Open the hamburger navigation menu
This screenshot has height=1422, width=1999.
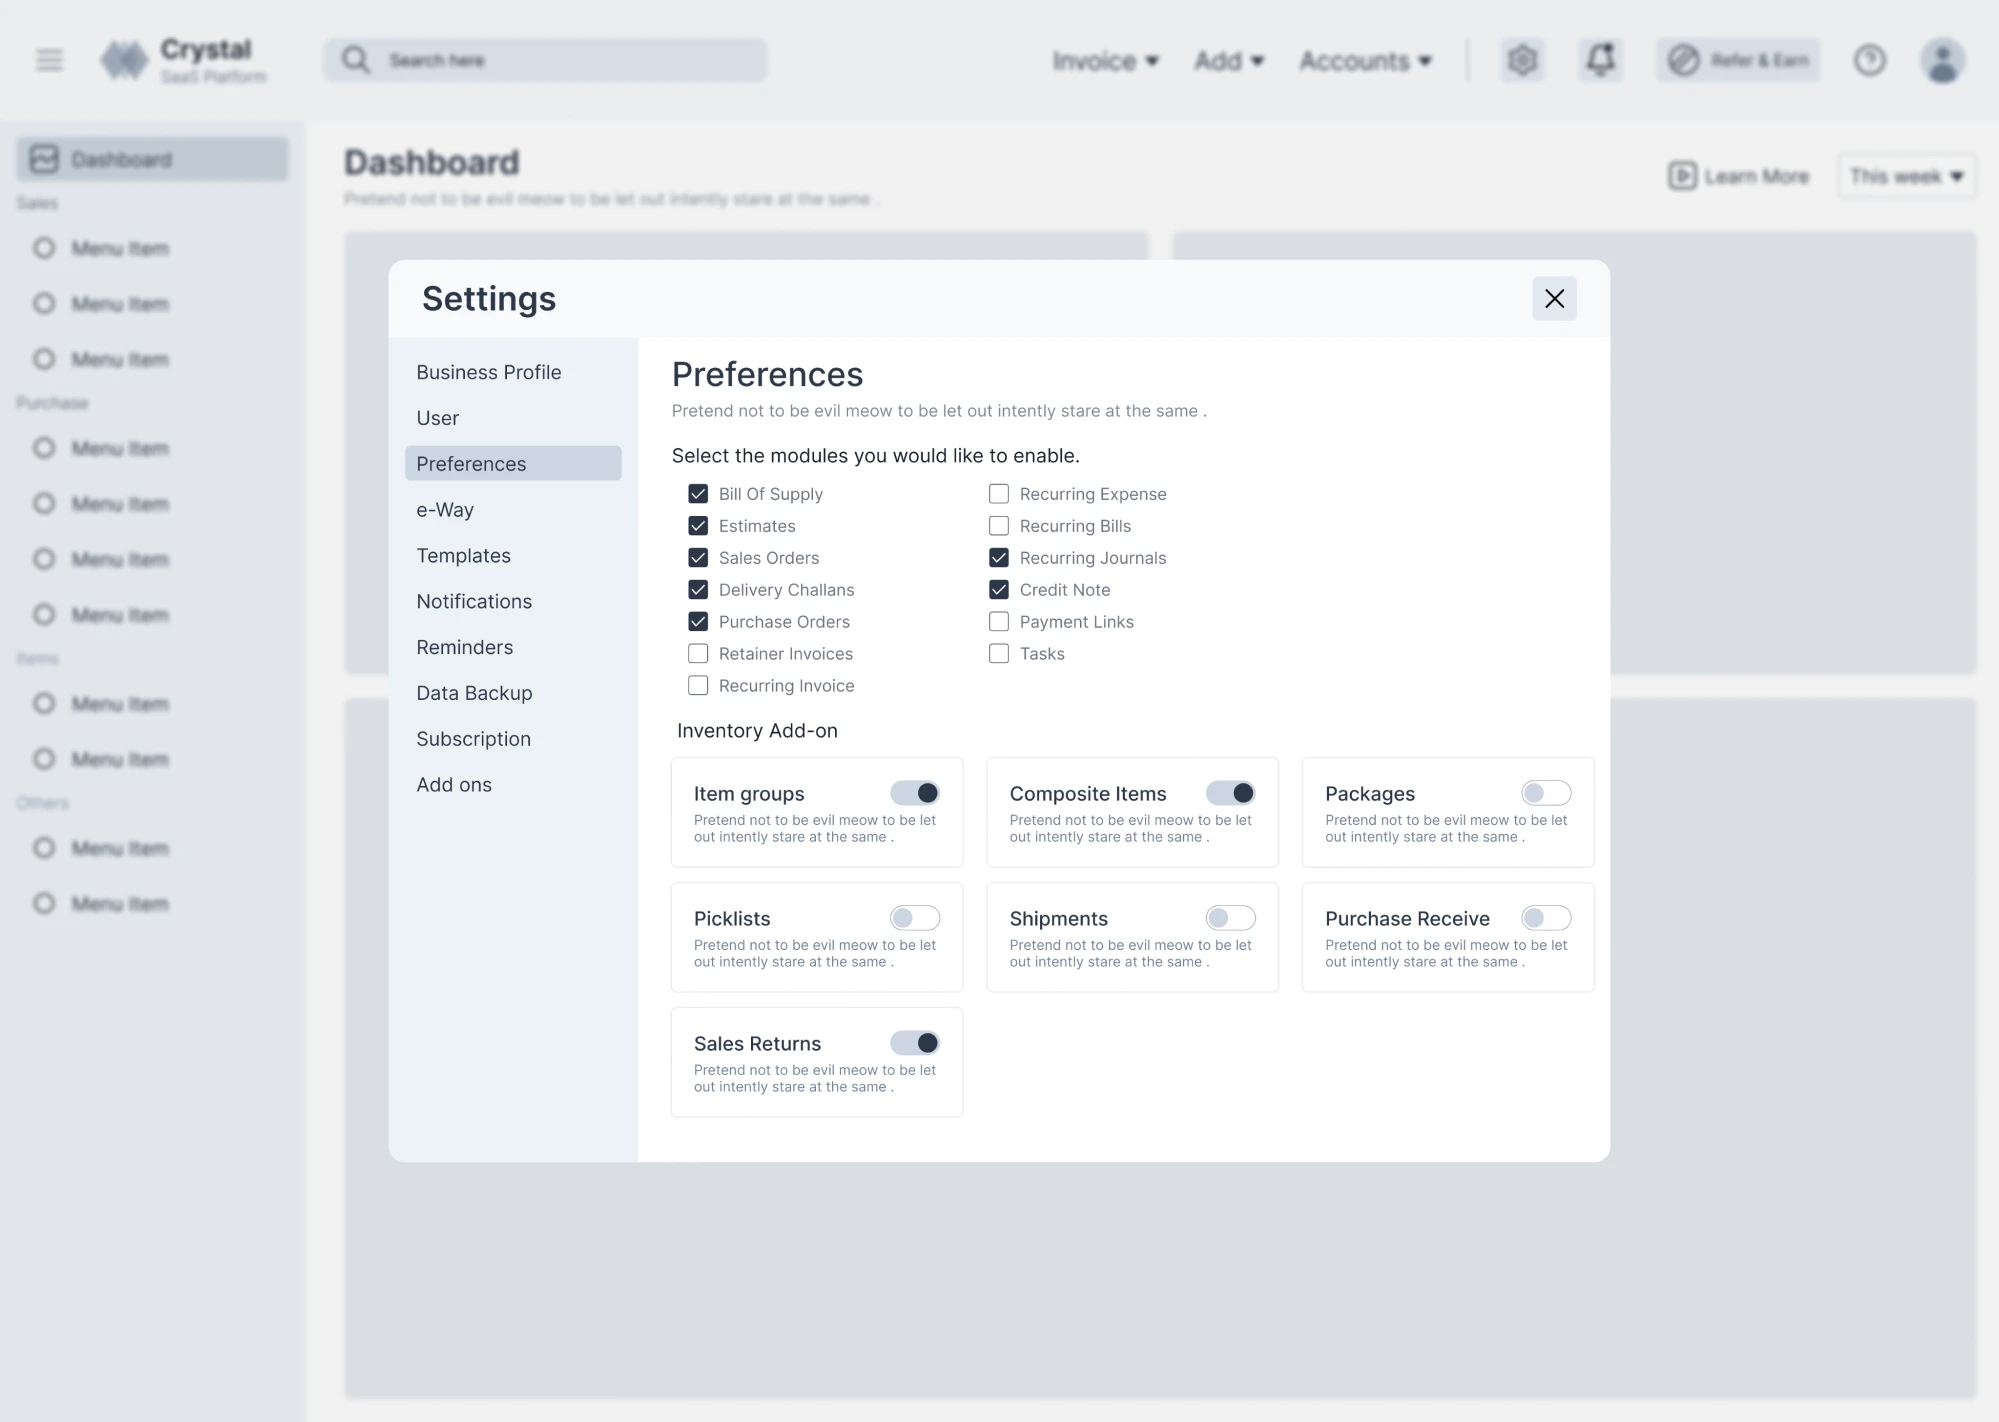click(x=48, y=60)
